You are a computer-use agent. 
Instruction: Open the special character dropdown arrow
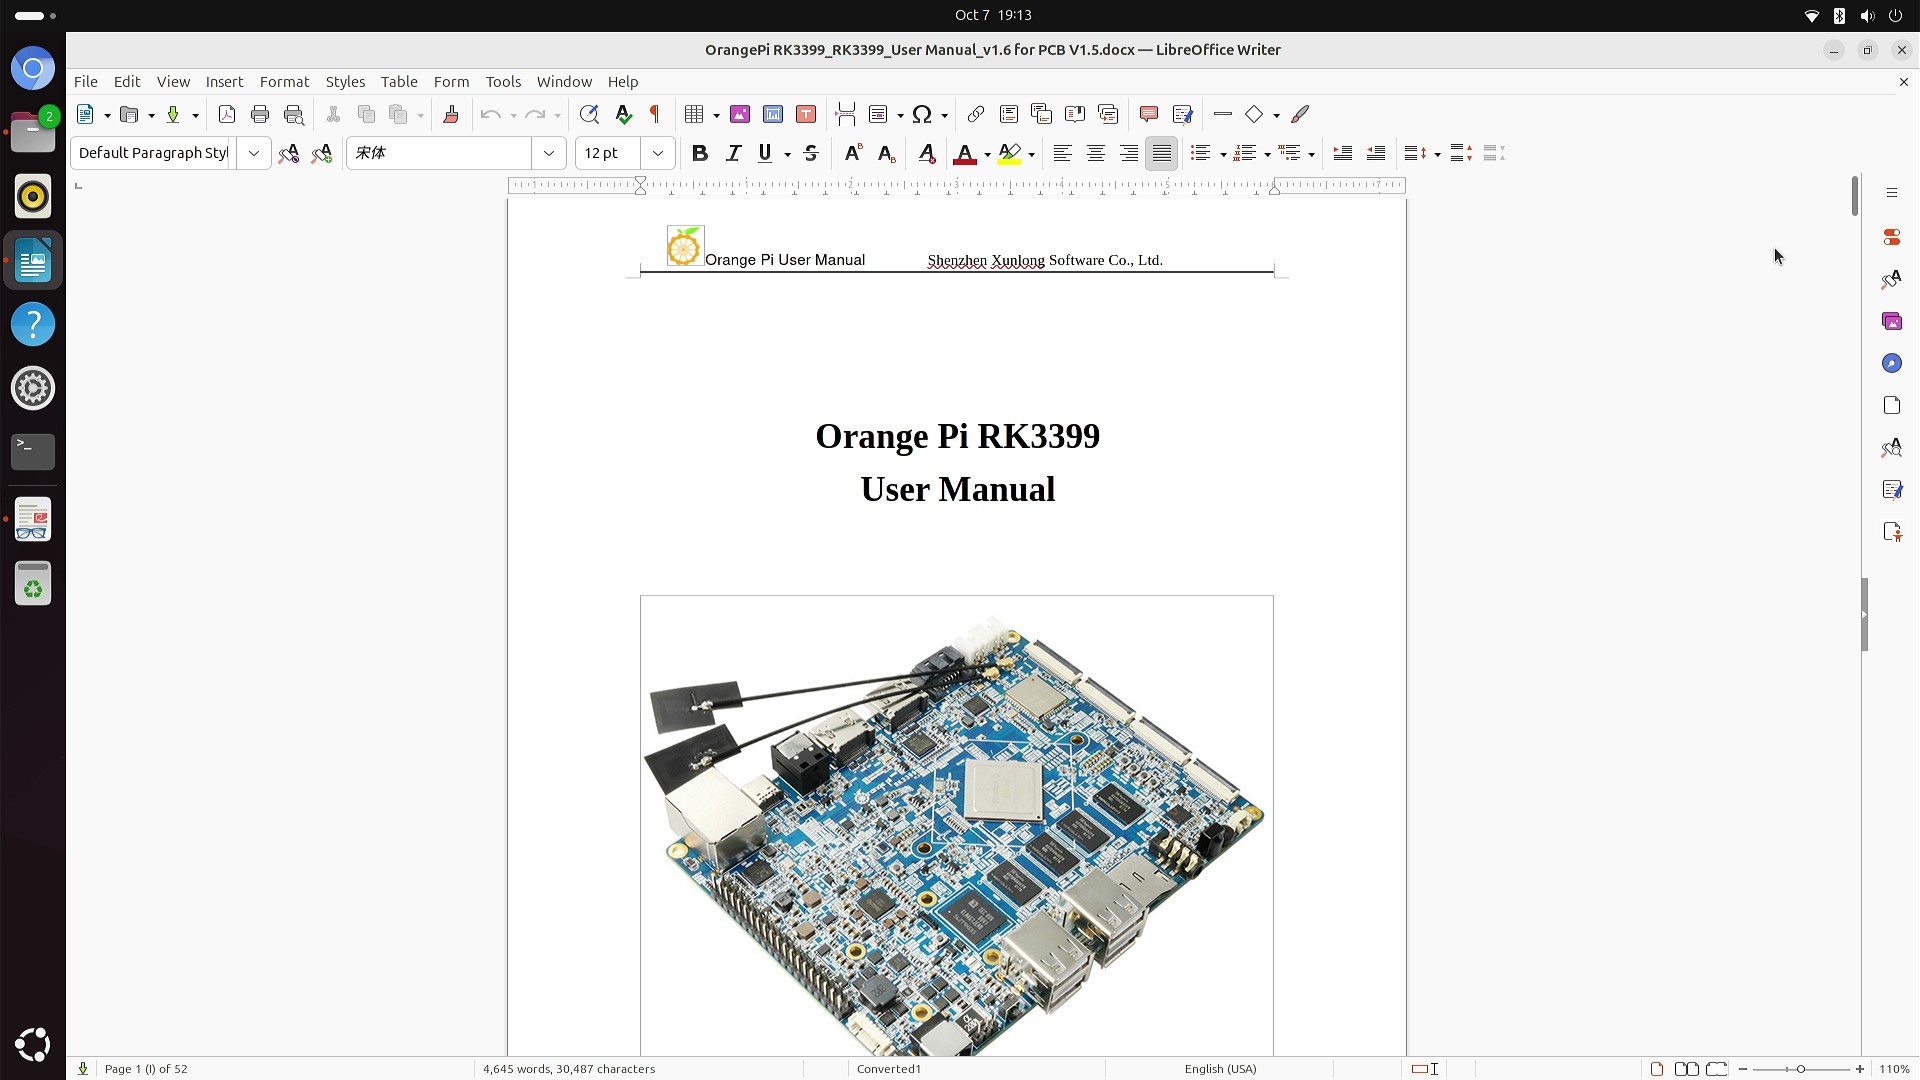pyautogui.click(x=944, y=115)
